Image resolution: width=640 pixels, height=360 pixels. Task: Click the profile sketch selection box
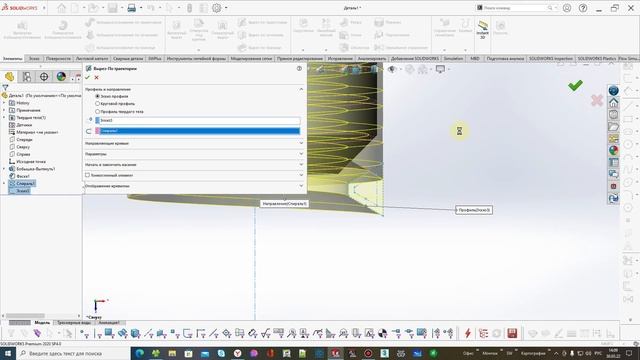coord(198,120)
